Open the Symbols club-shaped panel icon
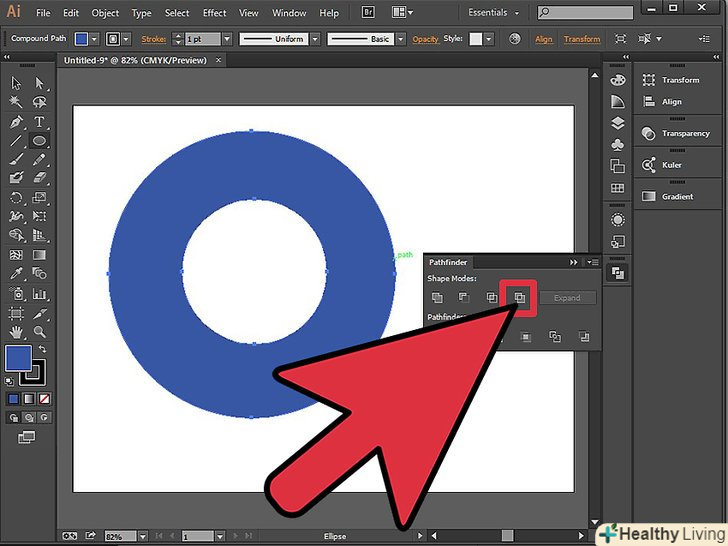 click(x=617, y=146)
